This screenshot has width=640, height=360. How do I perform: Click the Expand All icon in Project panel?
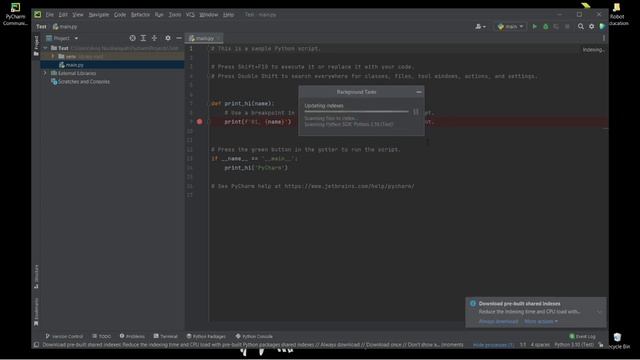143,38
